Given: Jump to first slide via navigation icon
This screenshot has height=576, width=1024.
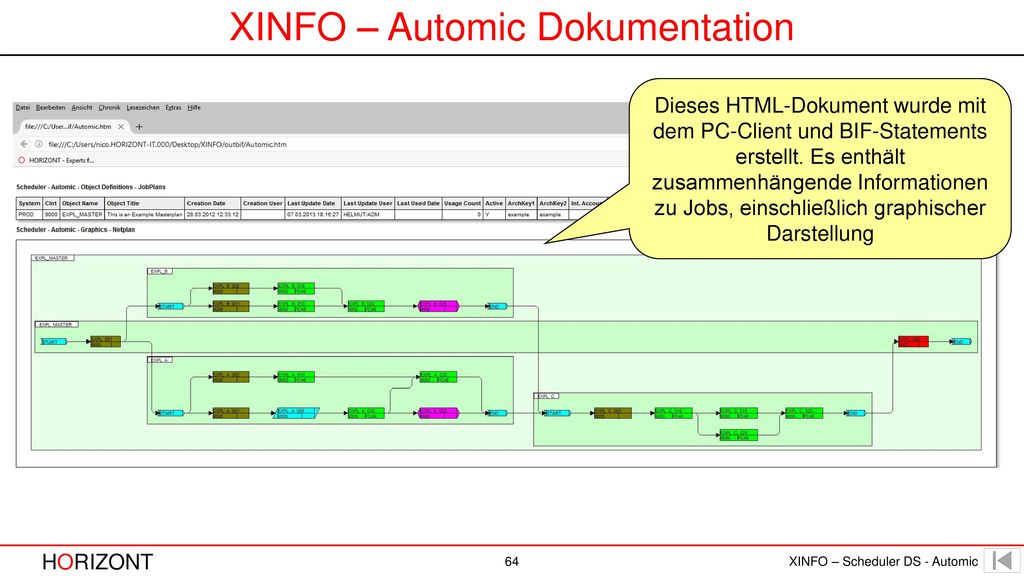Looking at the screenshot, I should click(1002, 561).
